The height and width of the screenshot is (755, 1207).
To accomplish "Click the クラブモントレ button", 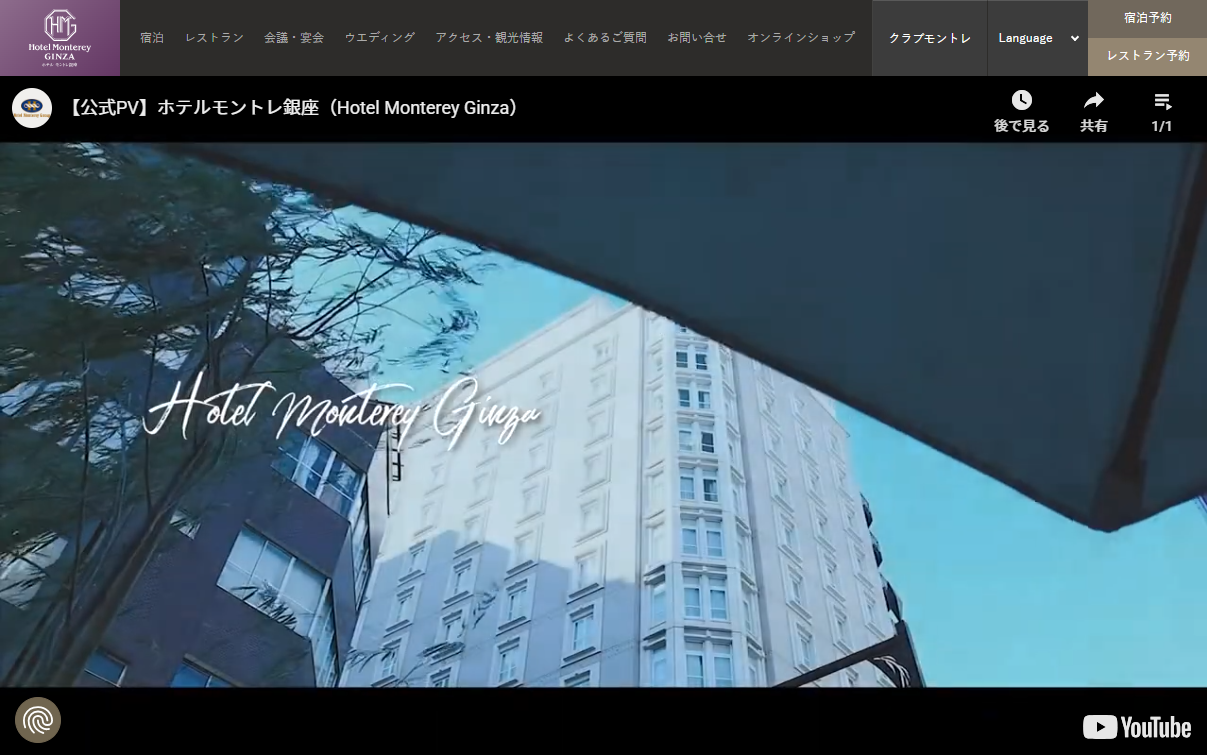I will (930, 38).
